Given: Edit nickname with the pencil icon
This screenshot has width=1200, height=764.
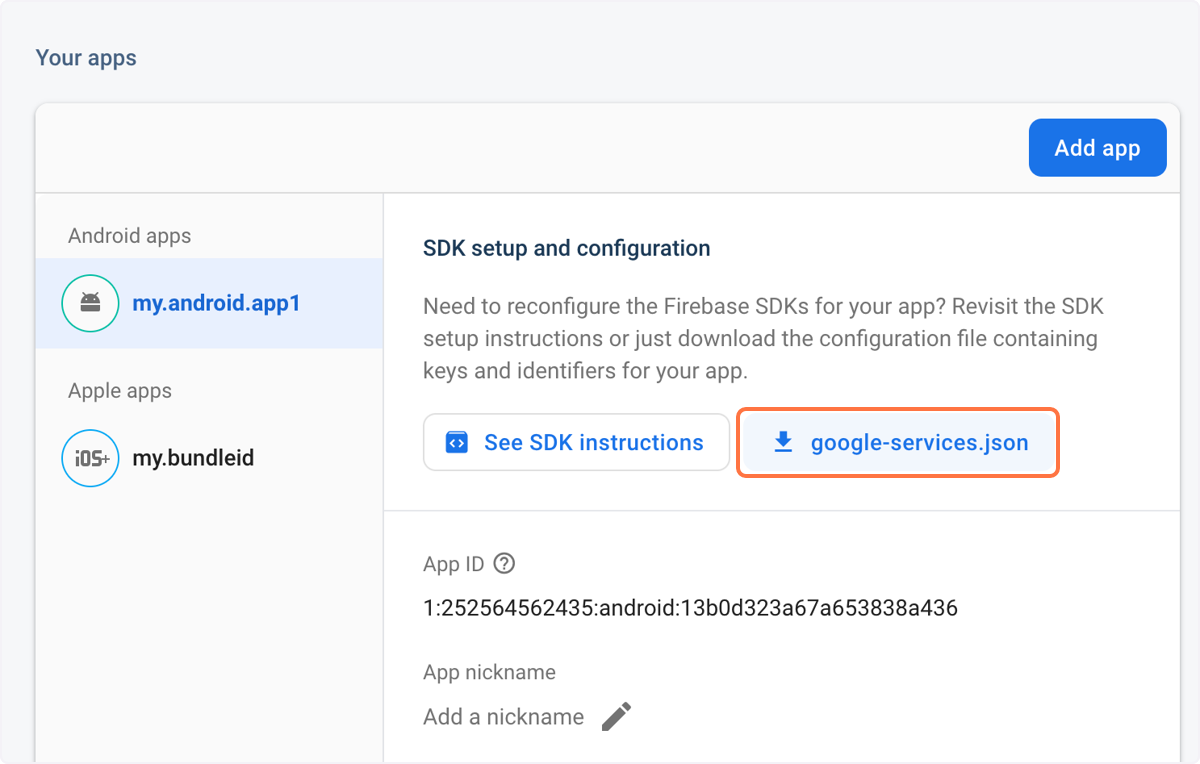Looking at the screenshot, I should [617, 716].
